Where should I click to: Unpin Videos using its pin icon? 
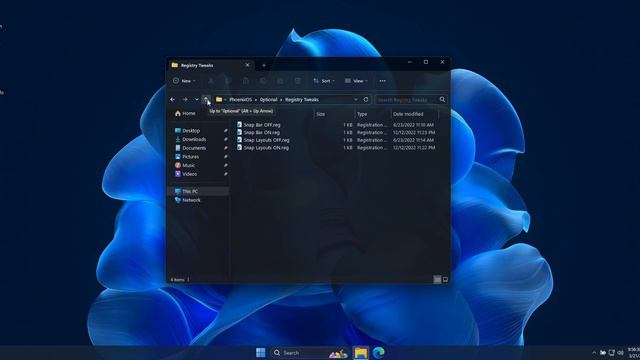(x=226, y=174)
